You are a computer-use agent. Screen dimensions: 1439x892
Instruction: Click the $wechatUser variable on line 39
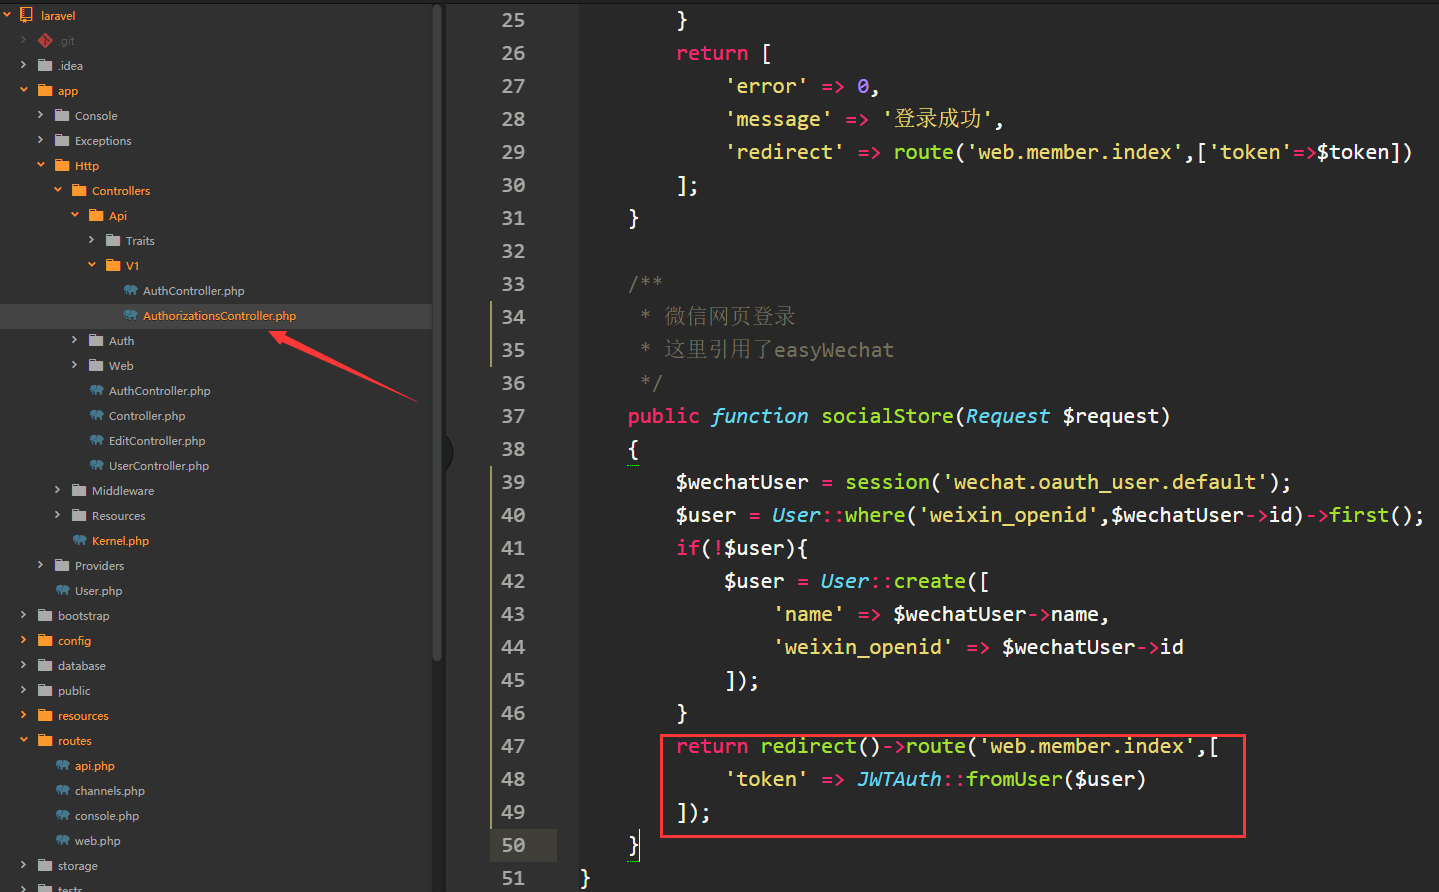pyautogui.click(x=741, y=482)
